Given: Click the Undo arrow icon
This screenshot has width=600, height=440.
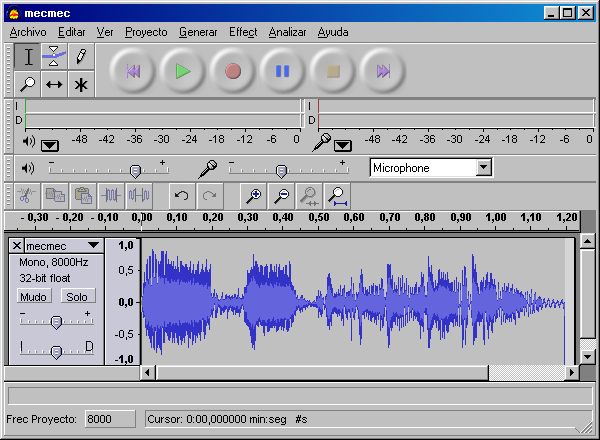Looking at the screenshot, I should tap(181, 195).
